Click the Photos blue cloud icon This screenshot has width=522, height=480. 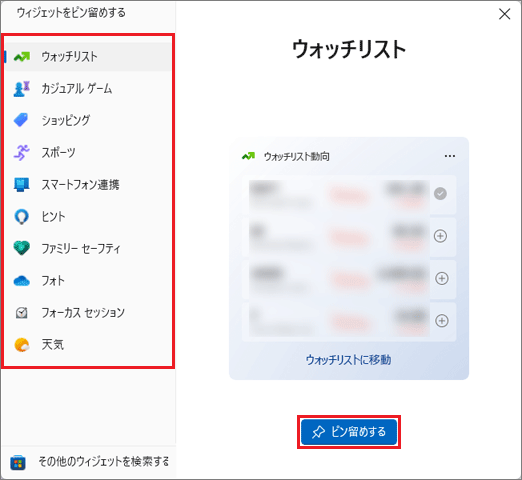click(x=22, y=281)
